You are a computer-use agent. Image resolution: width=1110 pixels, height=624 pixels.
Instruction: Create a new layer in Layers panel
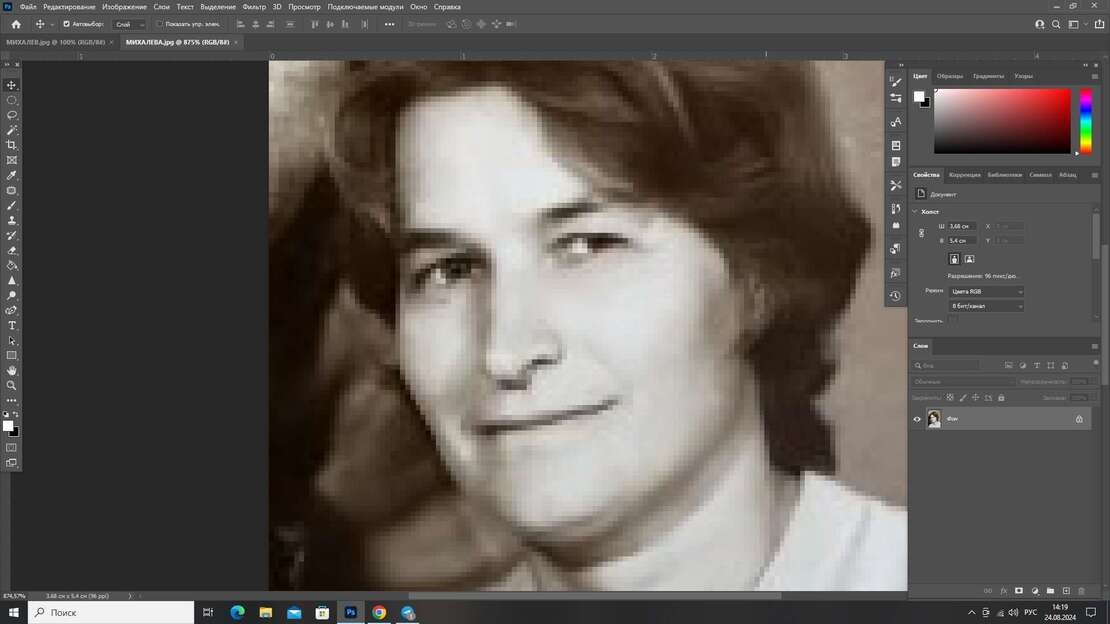tap(1066, 591)
